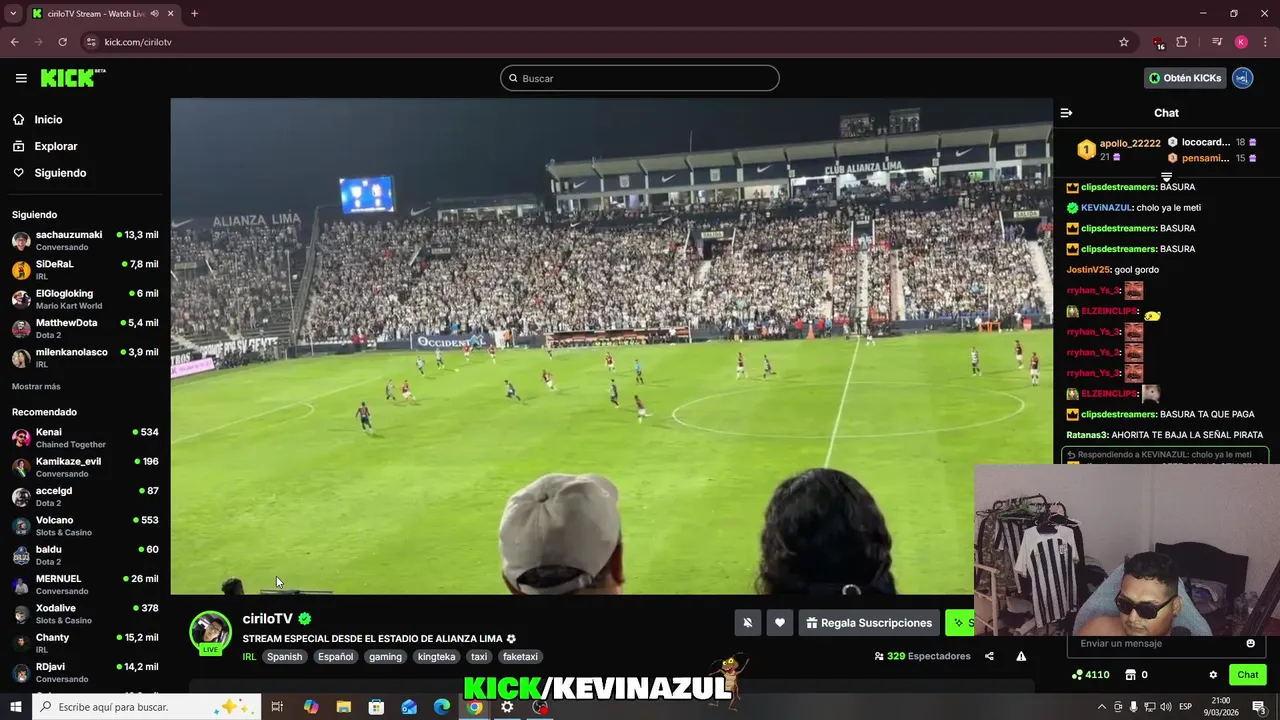Report stream with warning triangle icon
The width and height of the screenshot is (1280, 720).
[1021, 657]
